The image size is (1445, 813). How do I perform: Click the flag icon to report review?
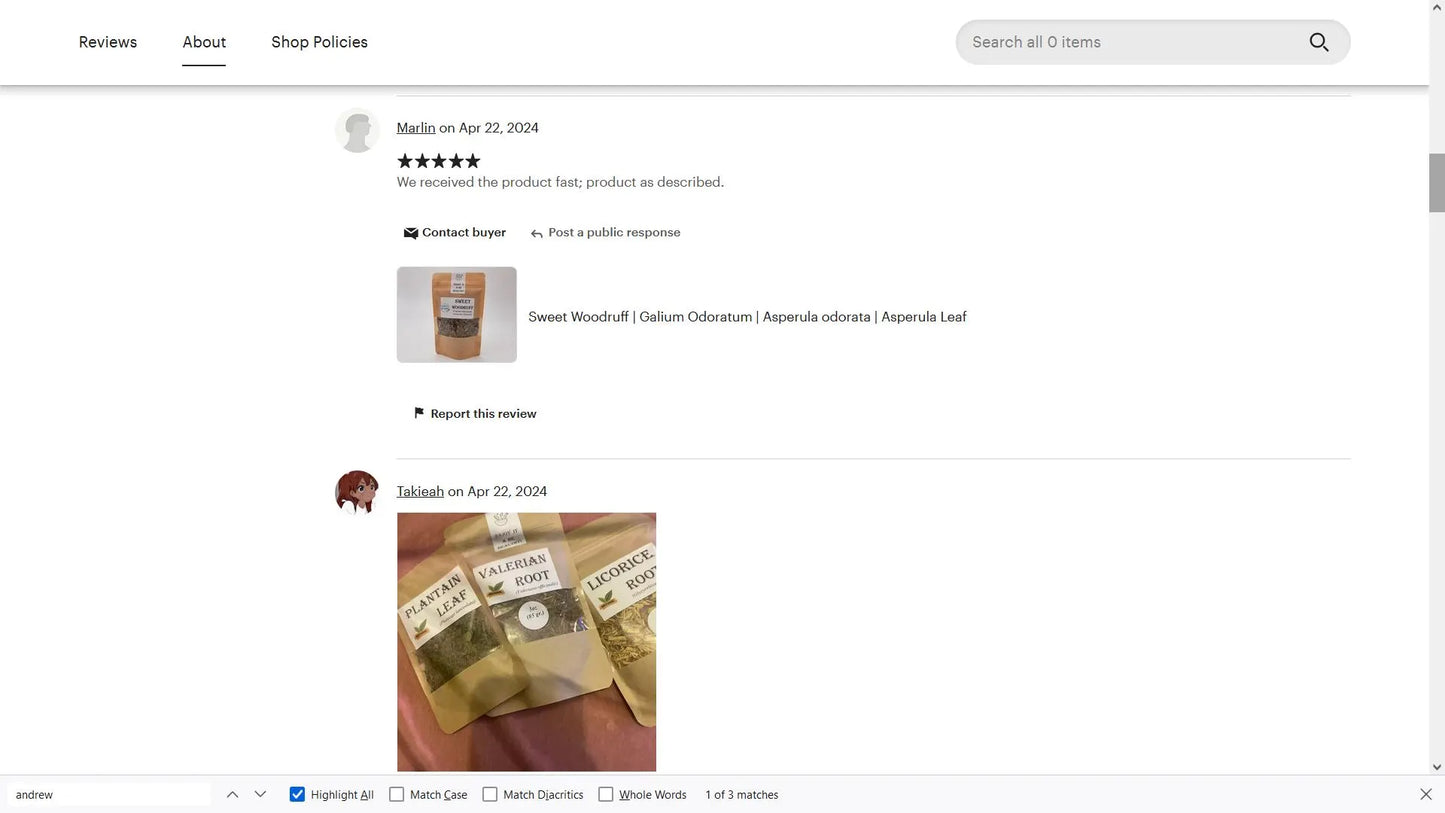(419, 413)
